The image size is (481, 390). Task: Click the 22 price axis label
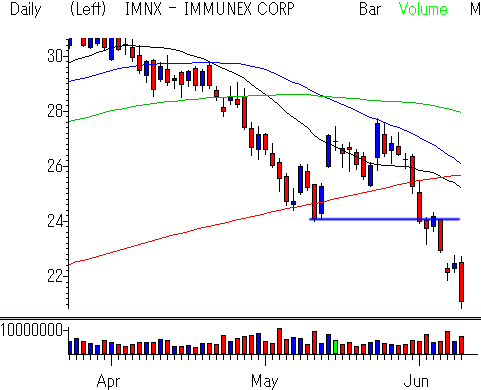tap(55, 276)
